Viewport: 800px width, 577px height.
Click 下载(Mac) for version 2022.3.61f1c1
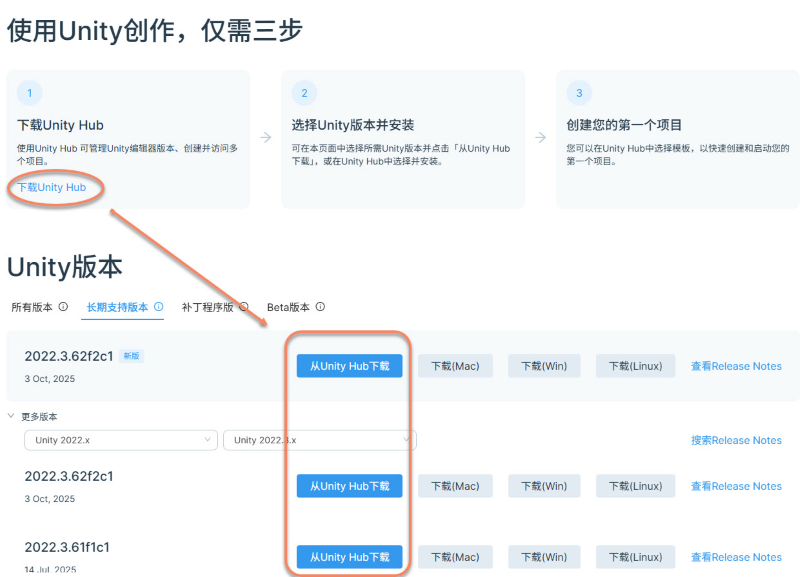455,557
